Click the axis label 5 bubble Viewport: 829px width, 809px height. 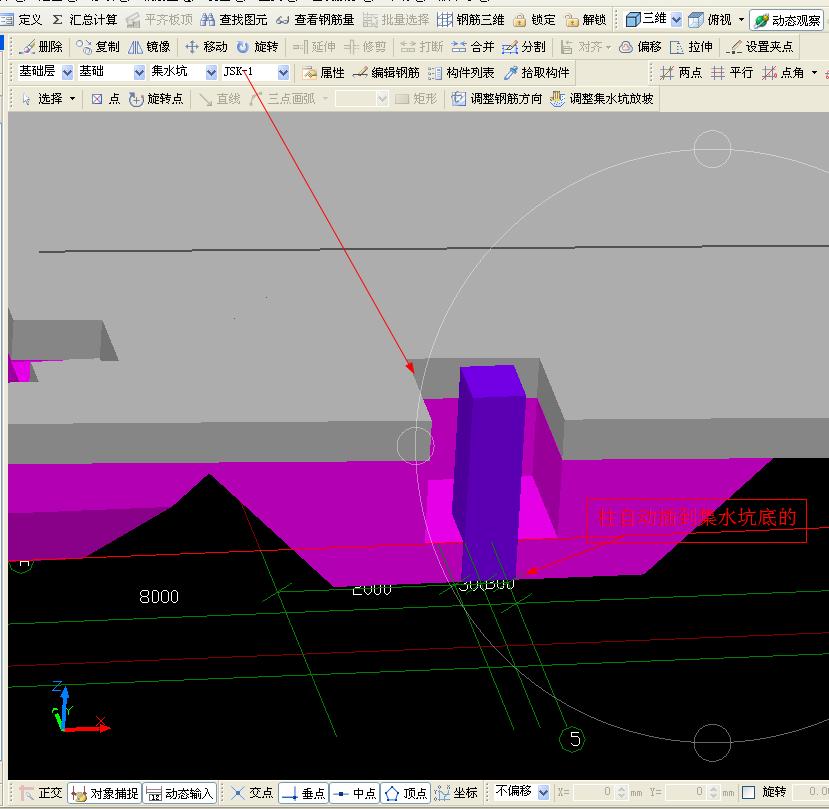[573, 739]
